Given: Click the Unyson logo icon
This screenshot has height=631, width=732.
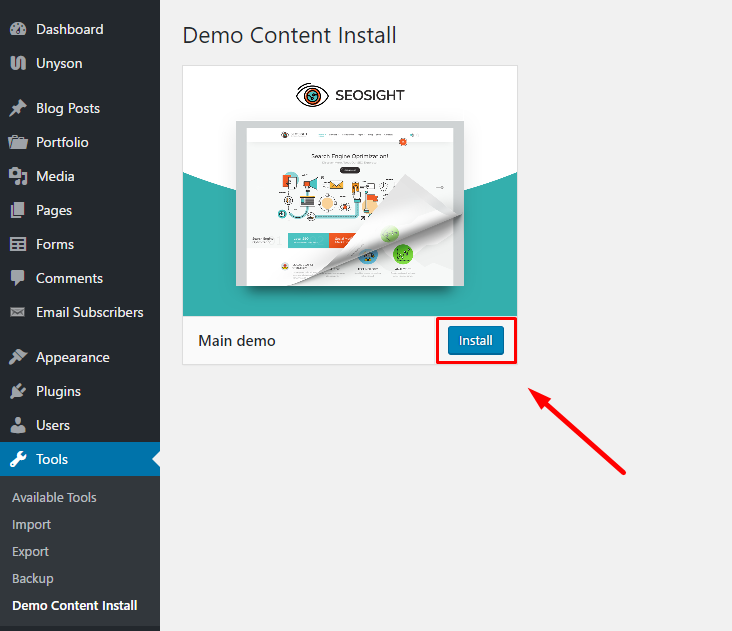Looking at the screenshot, I should (18, 63).
